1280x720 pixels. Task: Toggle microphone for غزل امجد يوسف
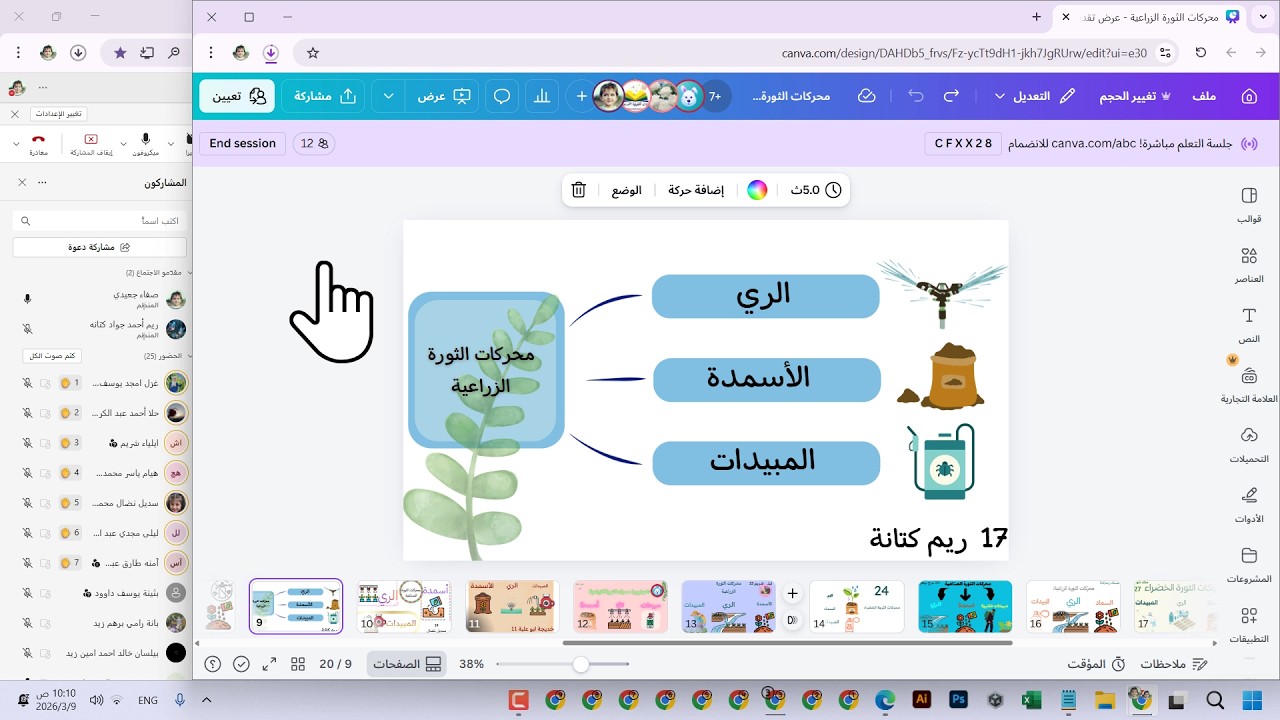point(28,383)
